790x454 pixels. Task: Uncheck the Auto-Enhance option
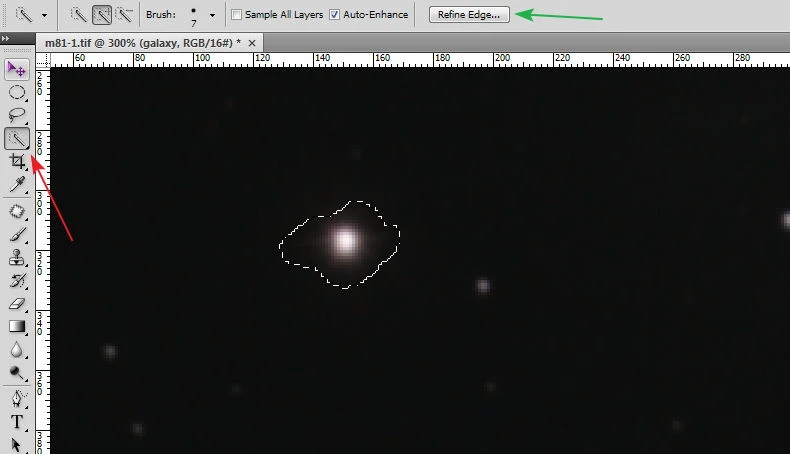coord(335,15)
